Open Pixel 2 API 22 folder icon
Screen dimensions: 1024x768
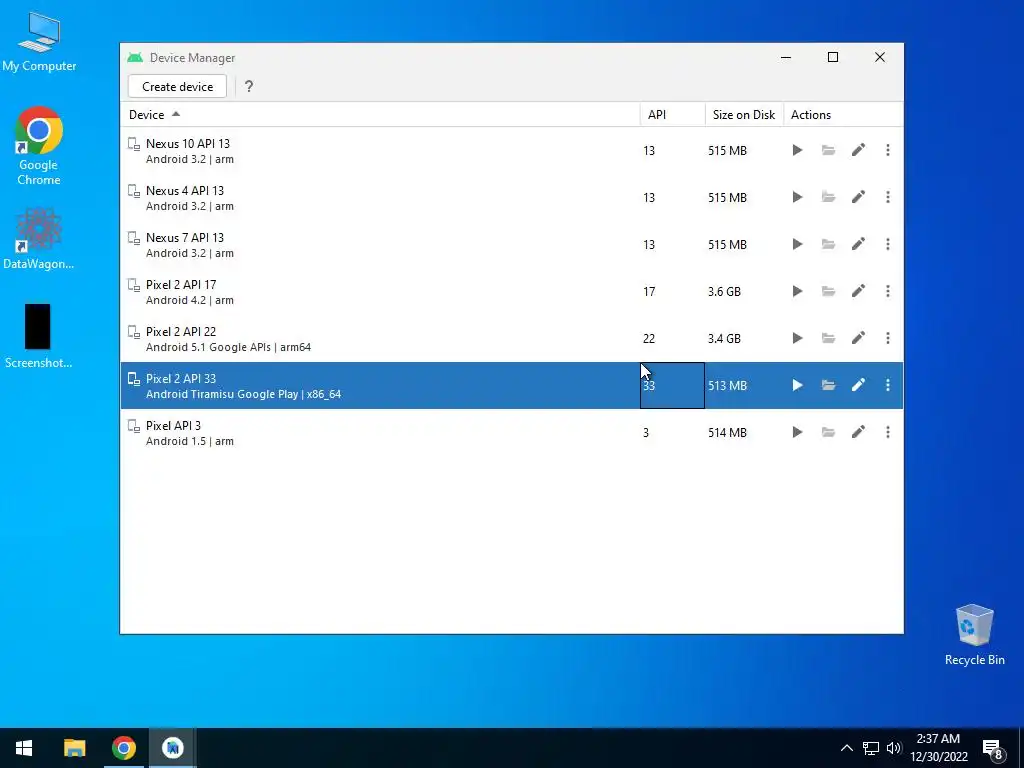[x=828, y=338]
